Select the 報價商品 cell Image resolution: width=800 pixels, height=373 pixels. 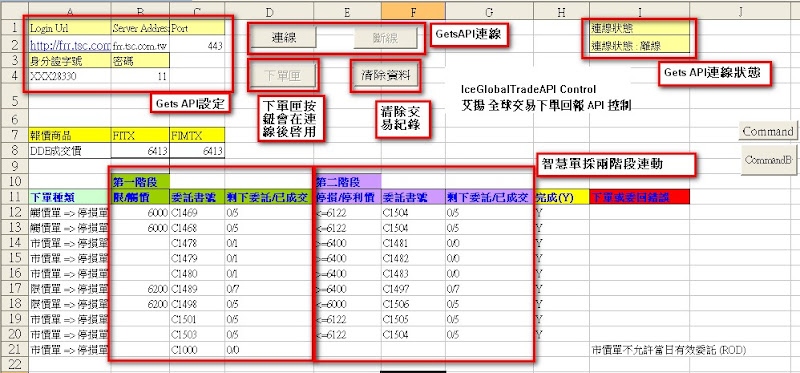tap(70, 136)
